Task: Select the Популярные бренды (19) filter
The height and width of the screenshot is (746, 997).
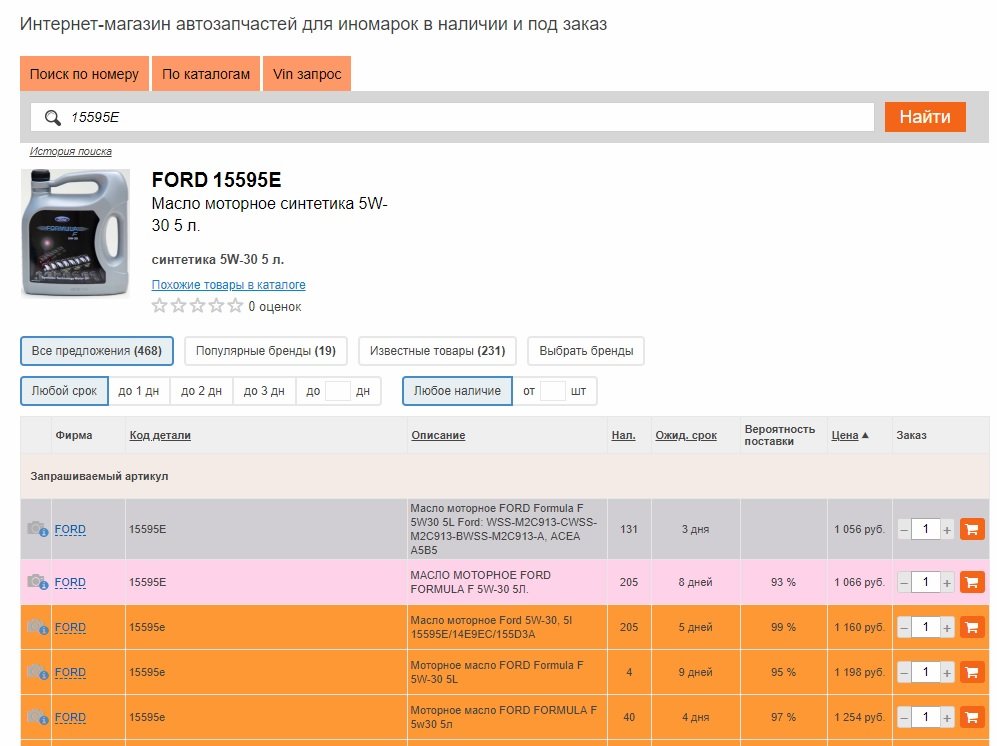Action: (266, 351)
